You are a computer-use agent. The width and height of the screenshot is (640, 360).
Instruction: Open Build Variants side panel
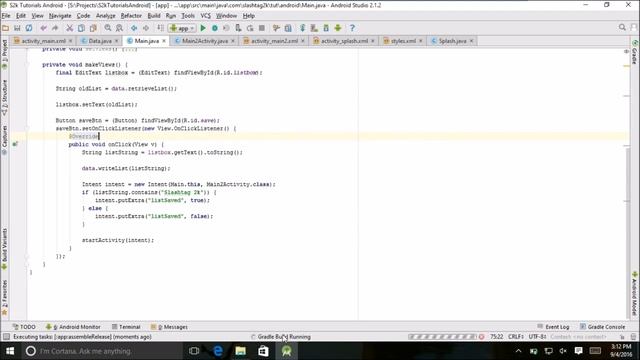[x=4, y=249]
